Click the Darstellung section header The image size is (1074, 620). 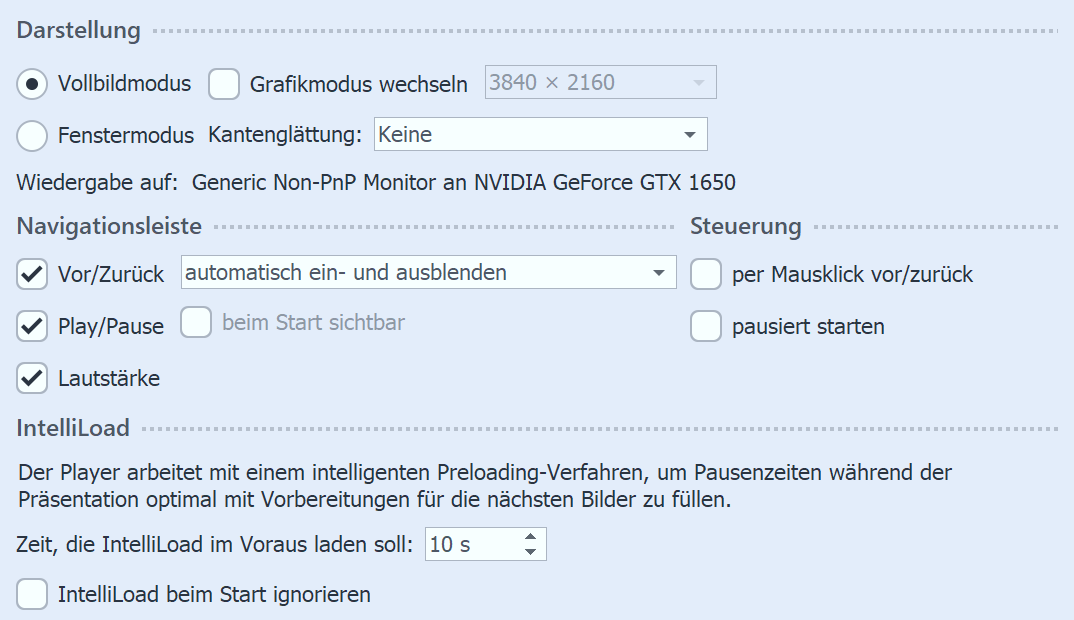pos(76,30)
